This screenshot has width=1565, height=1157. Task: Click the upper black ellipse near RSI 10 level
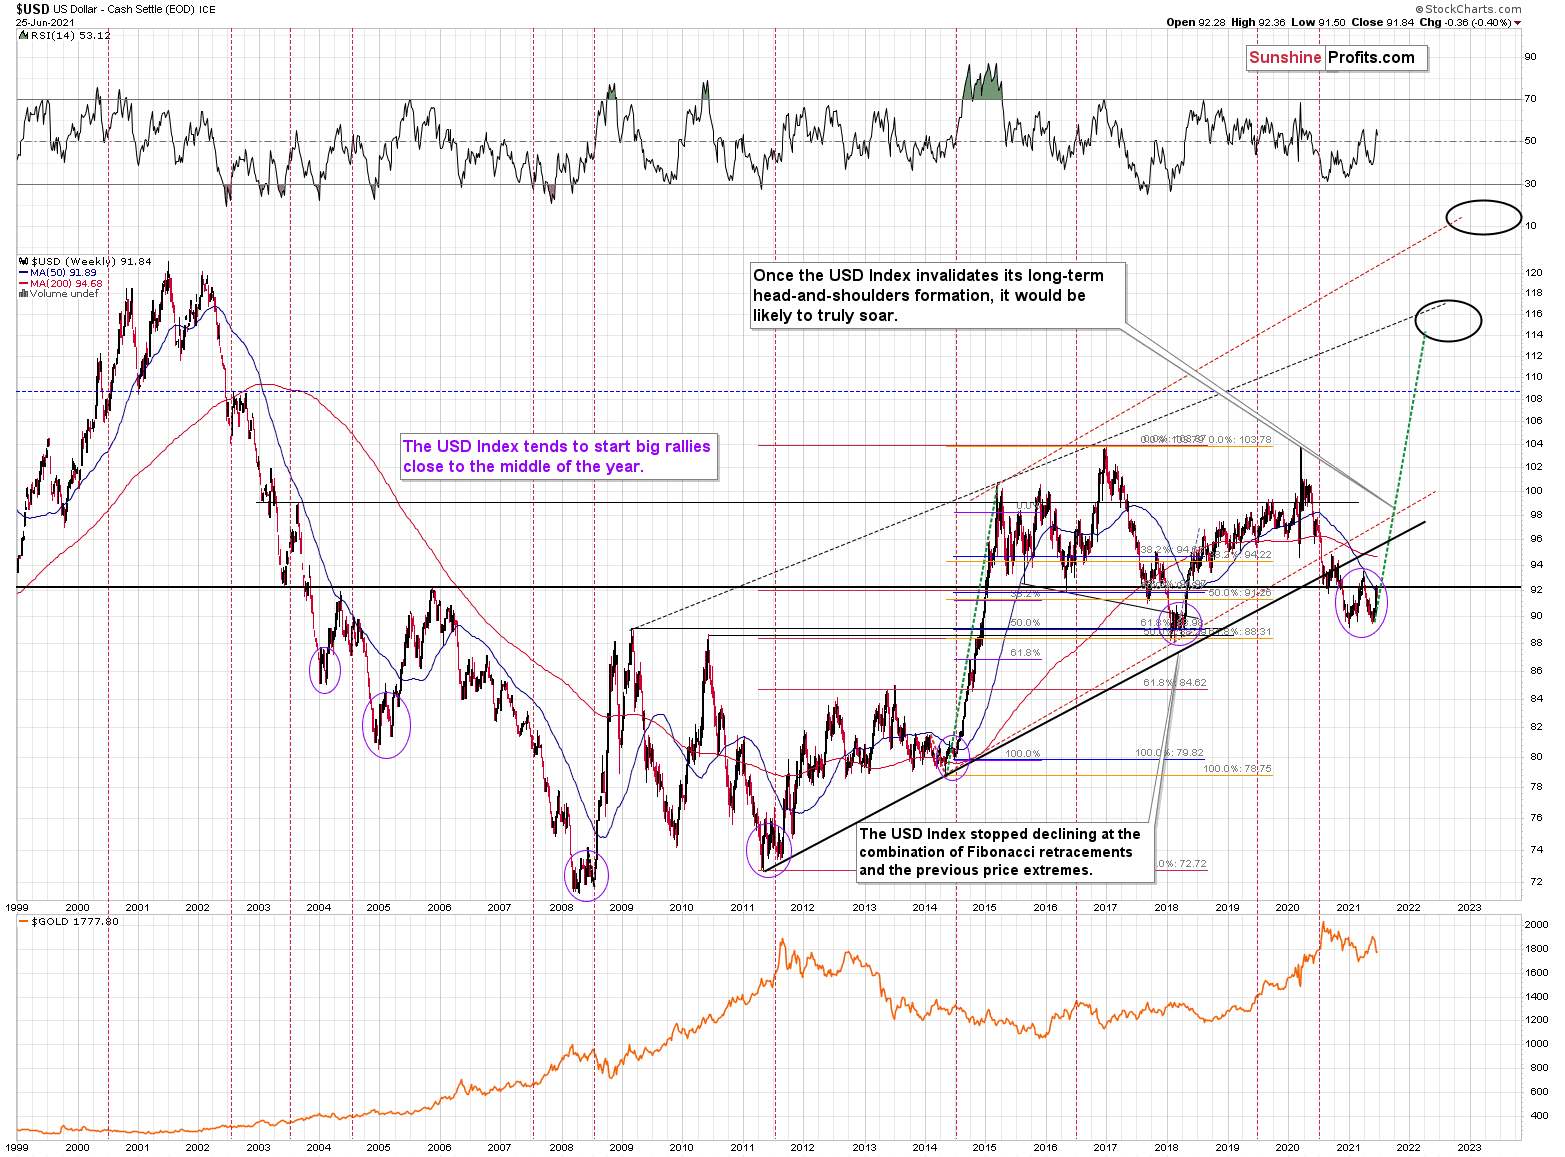click(x=1484, y=217)
